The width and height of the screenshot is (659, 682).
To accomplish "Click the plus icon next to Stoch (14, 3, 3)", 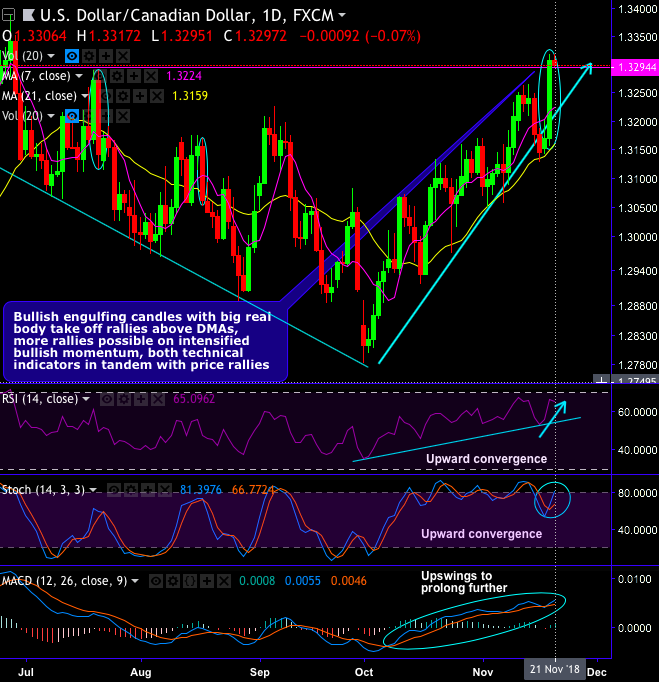I will pyautogui.click(x=147, y=490).
